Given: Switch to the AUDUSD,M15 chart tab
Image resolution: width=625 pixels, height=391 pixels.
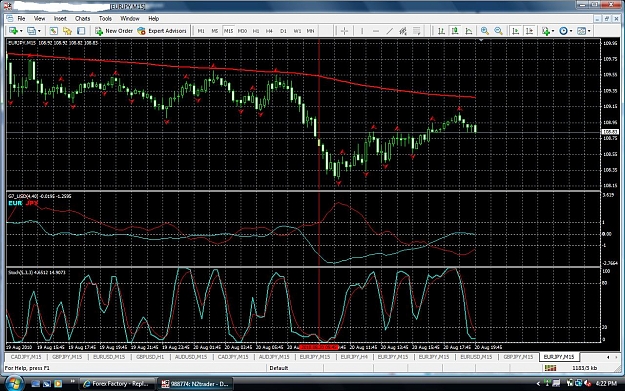Looking at the screenshot, I should click(x=191, y=357).
